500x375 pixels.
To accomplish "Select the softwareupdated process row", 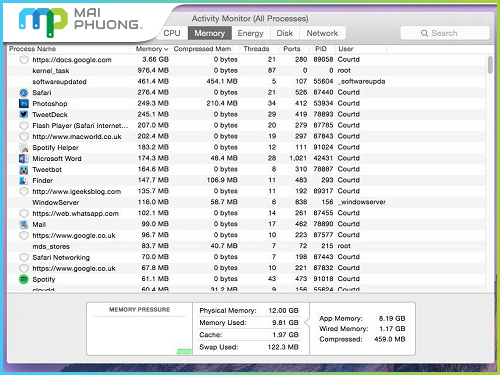I will point(247,82).
